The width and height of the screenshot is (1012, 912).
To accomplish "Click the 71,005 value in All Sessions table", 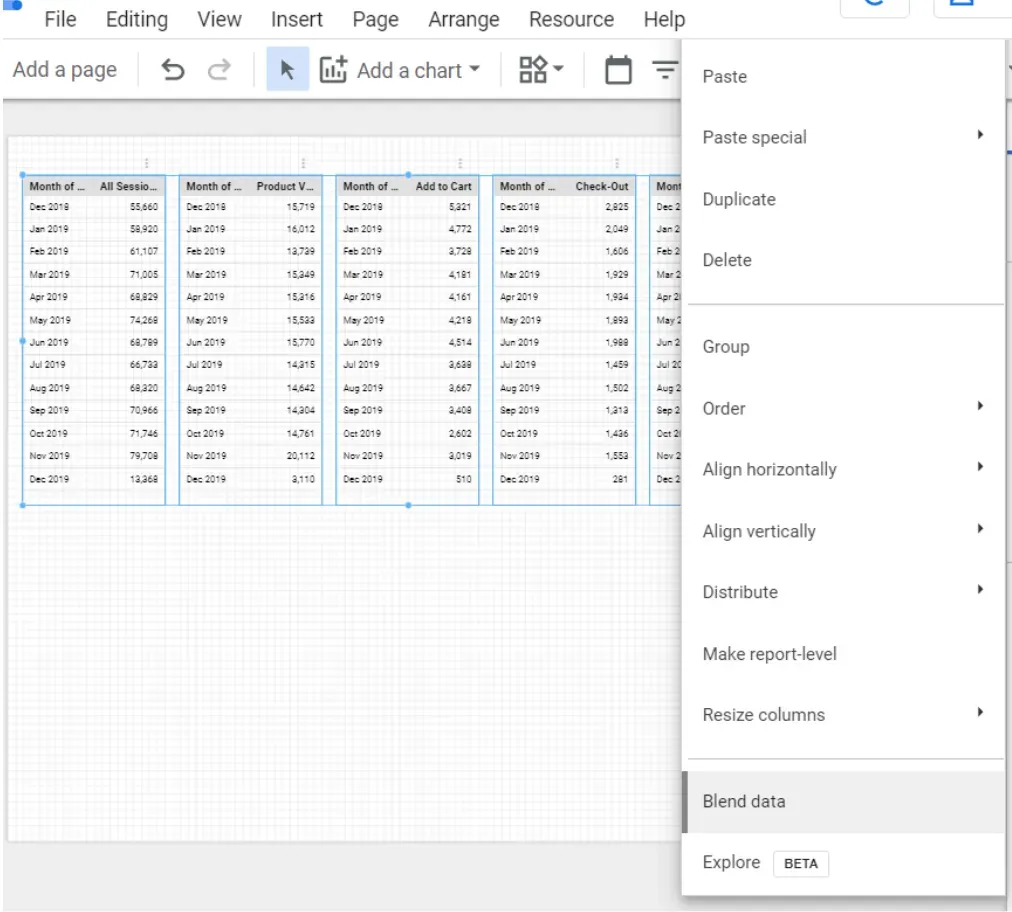I will (x=144, y=274).
